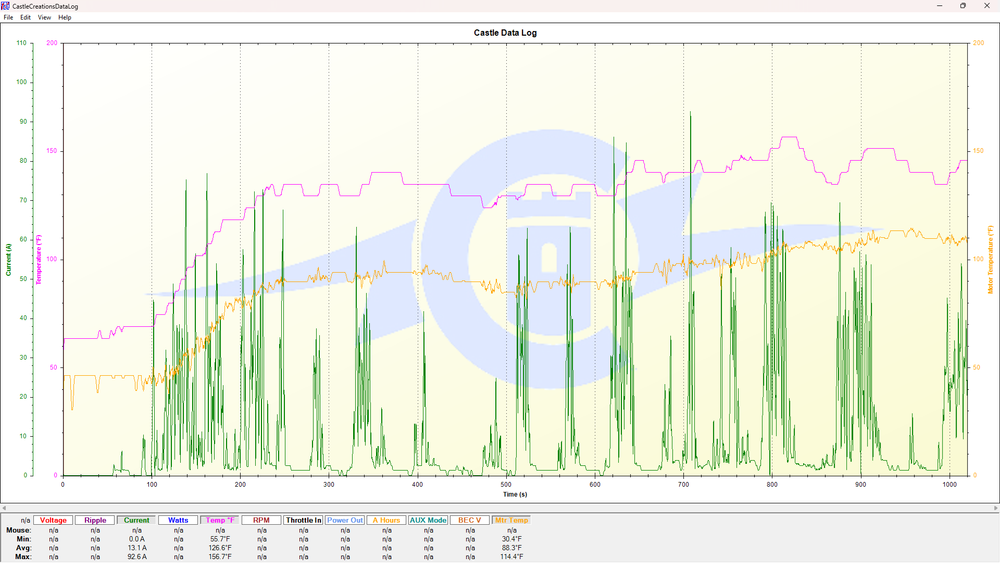Click the max temp value 156.7°F
Screen dimensions: 1000x563
(x=220, y=557)
